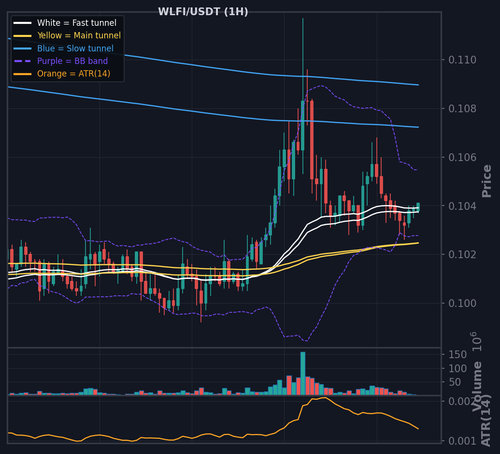The image size is (500, 454).
Task: Click the purple dashed swatch in the legend
Action: click(x=22, y=61)
